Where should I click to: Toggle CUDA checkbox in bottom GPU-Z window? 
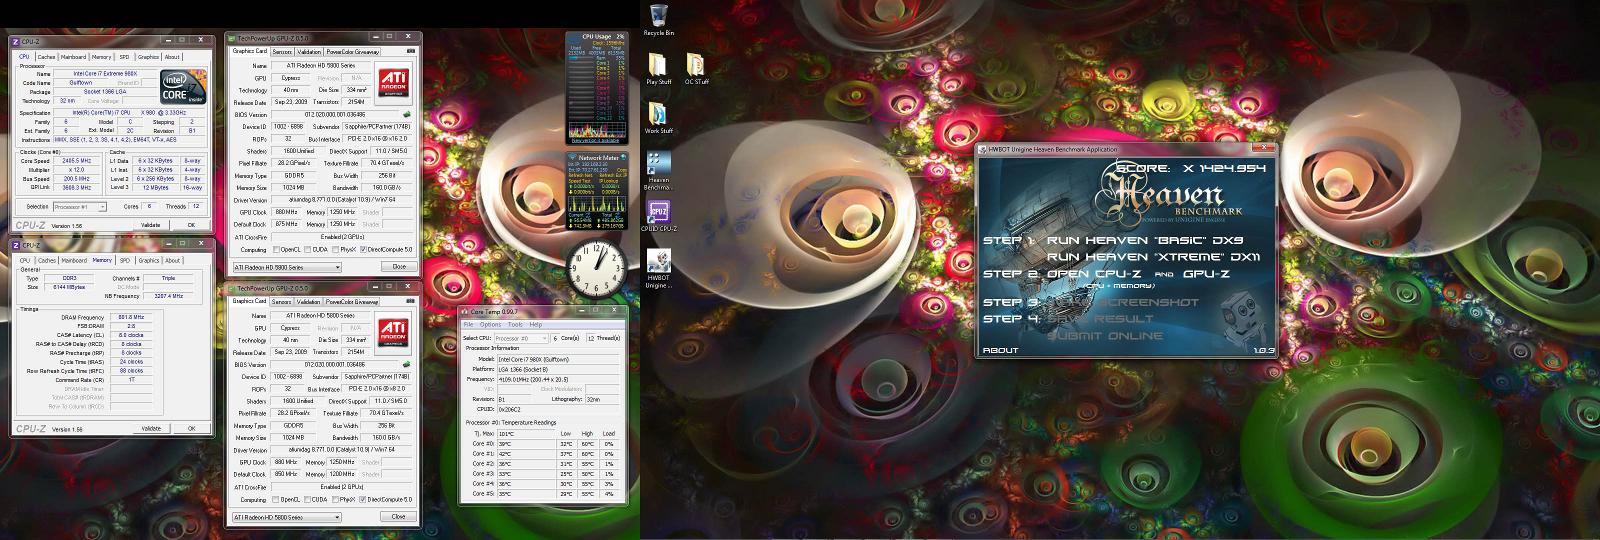[x=305, y=499]
